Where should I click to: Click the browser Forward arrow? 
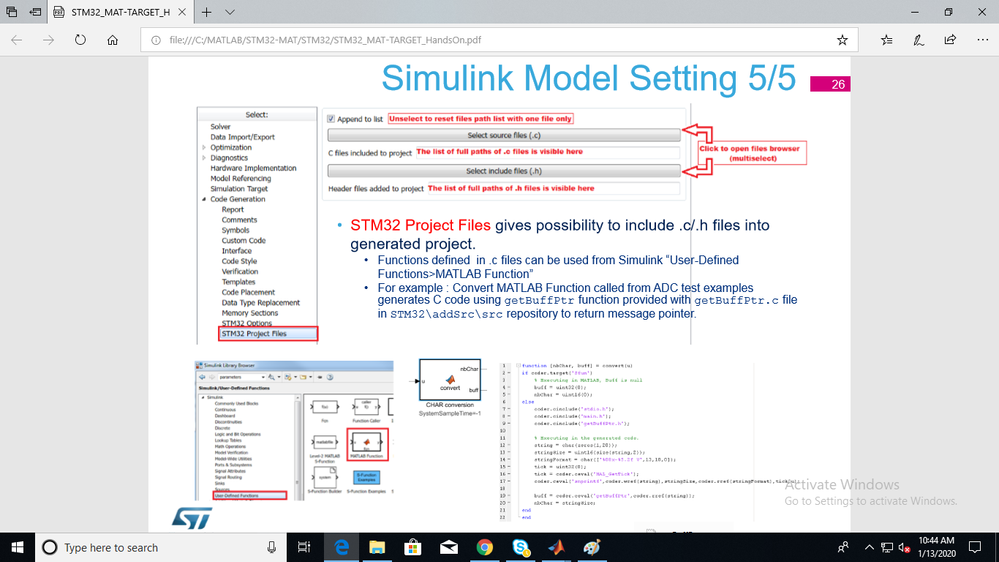[48, 40]
